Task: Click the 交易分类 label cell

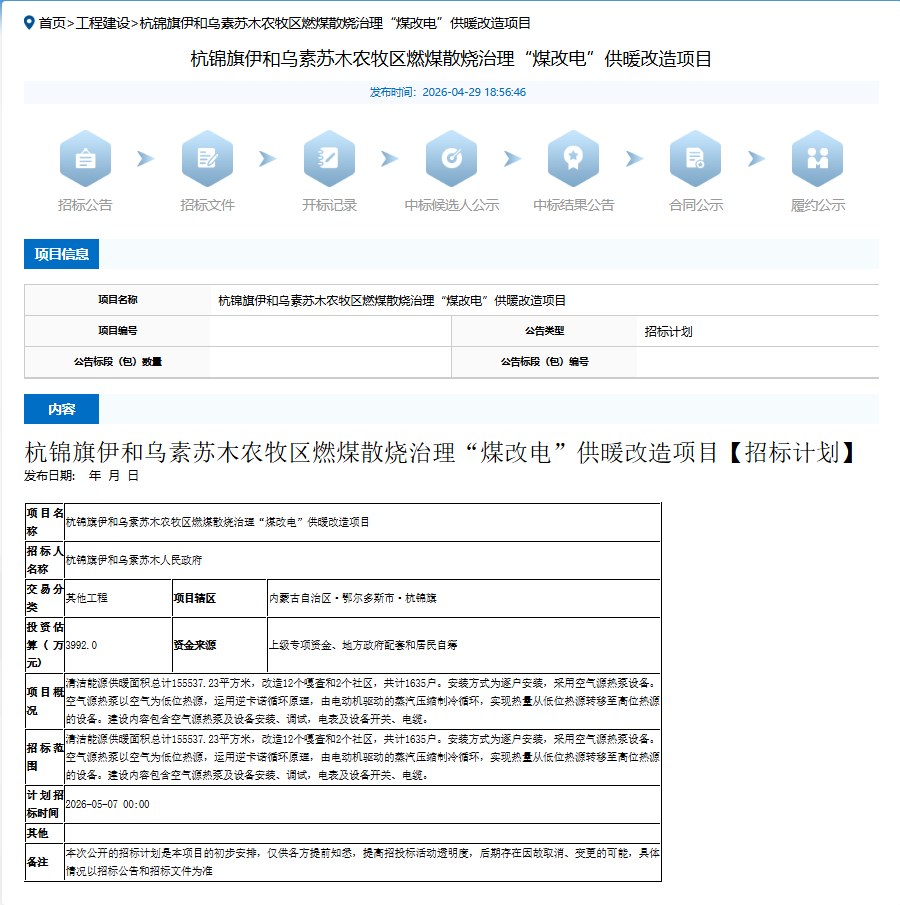Action: [x=44, y=598]
